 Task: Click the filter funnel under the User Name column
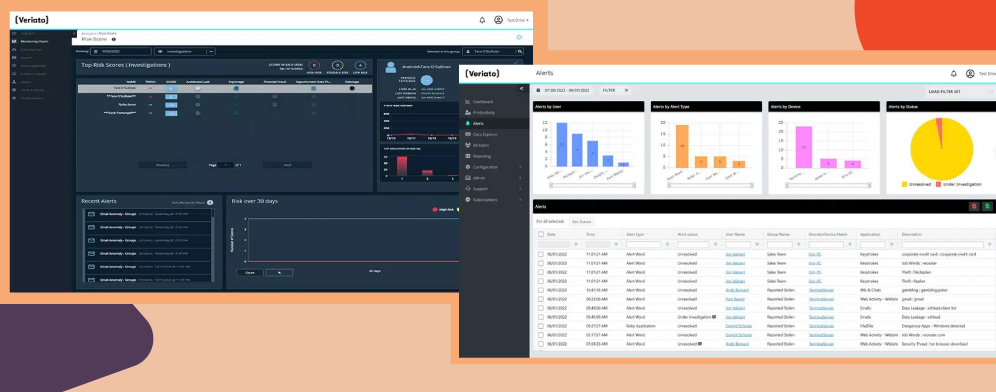[x=757, y=245]
